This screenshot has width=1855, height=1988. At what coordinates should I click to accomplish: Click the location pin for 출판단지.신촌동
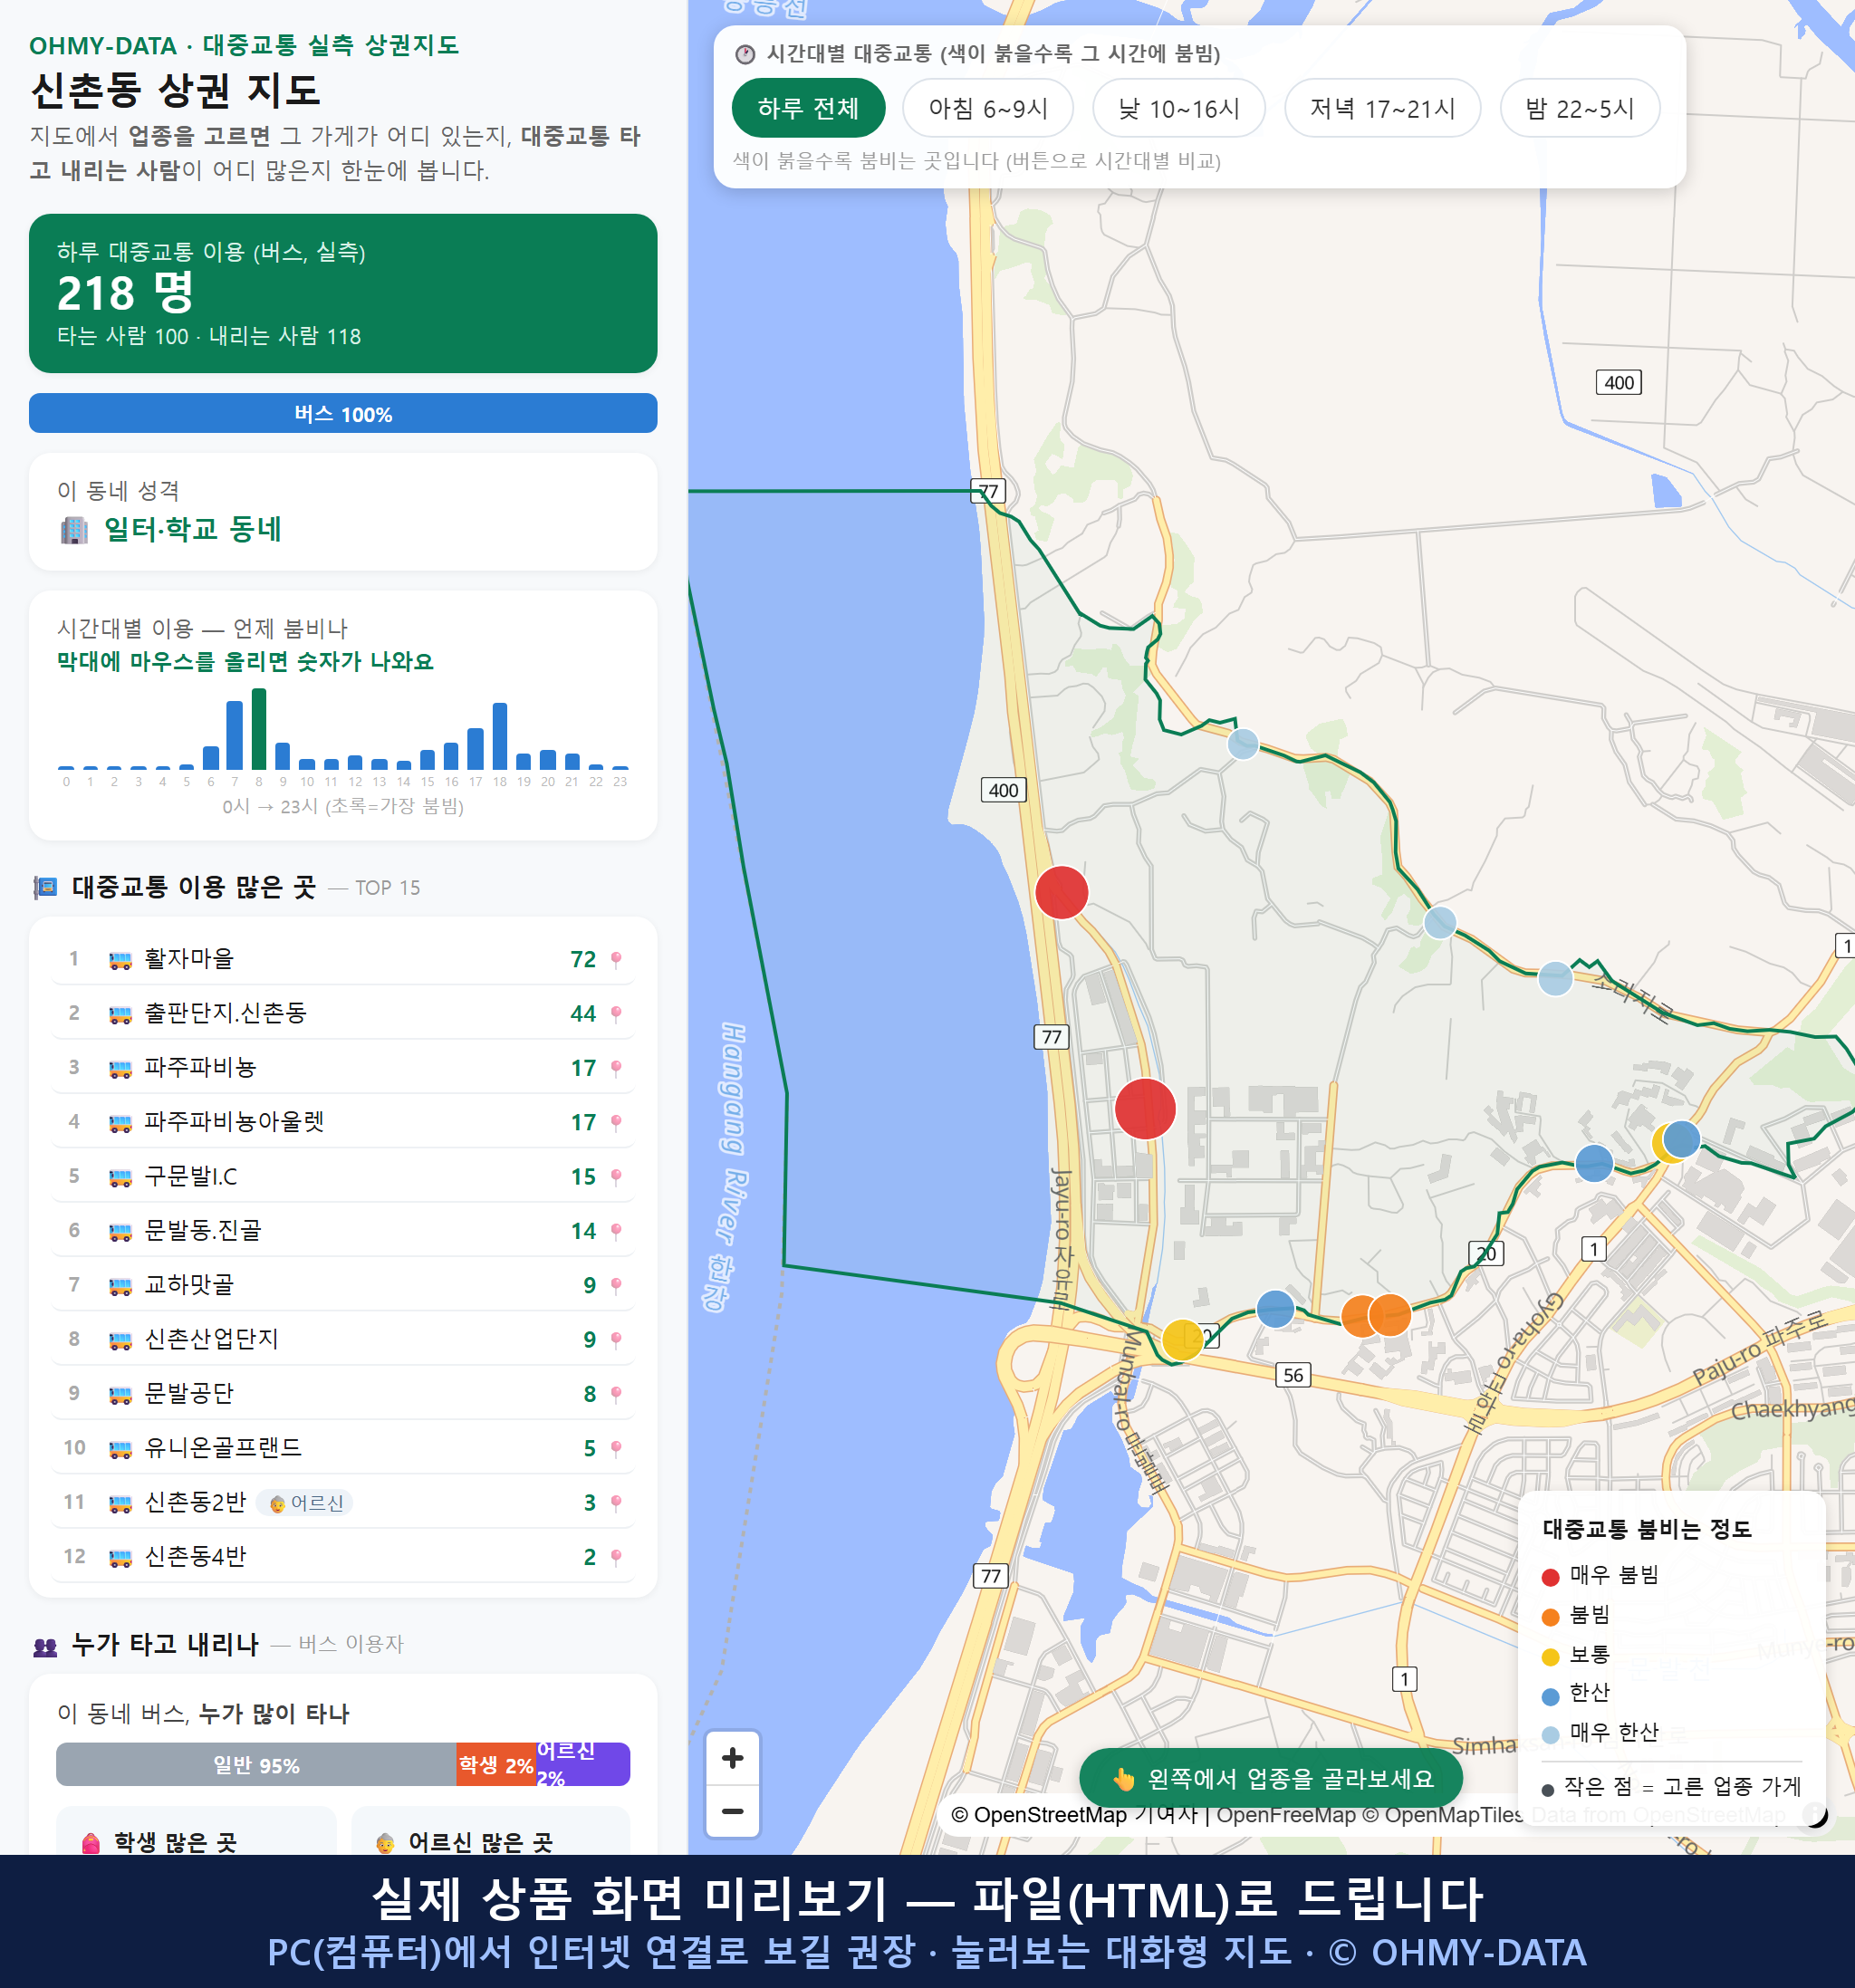pos(616,1013)
